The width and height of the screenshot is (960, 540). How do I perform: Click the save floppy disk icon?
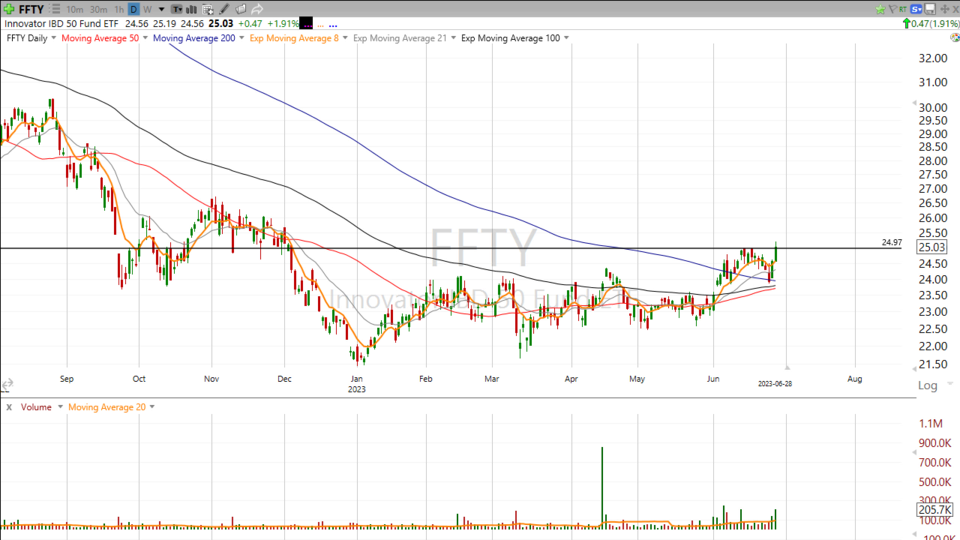[930, 9]
